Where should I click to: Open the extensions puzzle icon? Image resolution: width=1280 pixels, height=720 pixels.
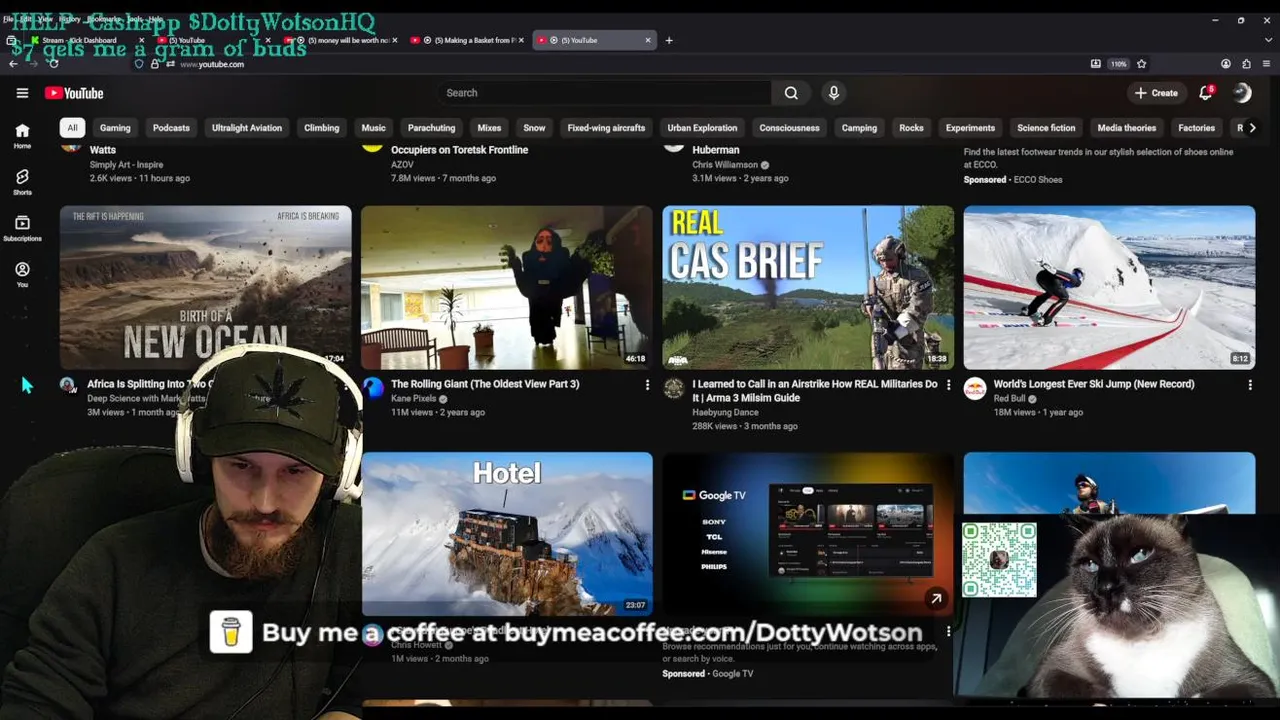coord(1246,64)
